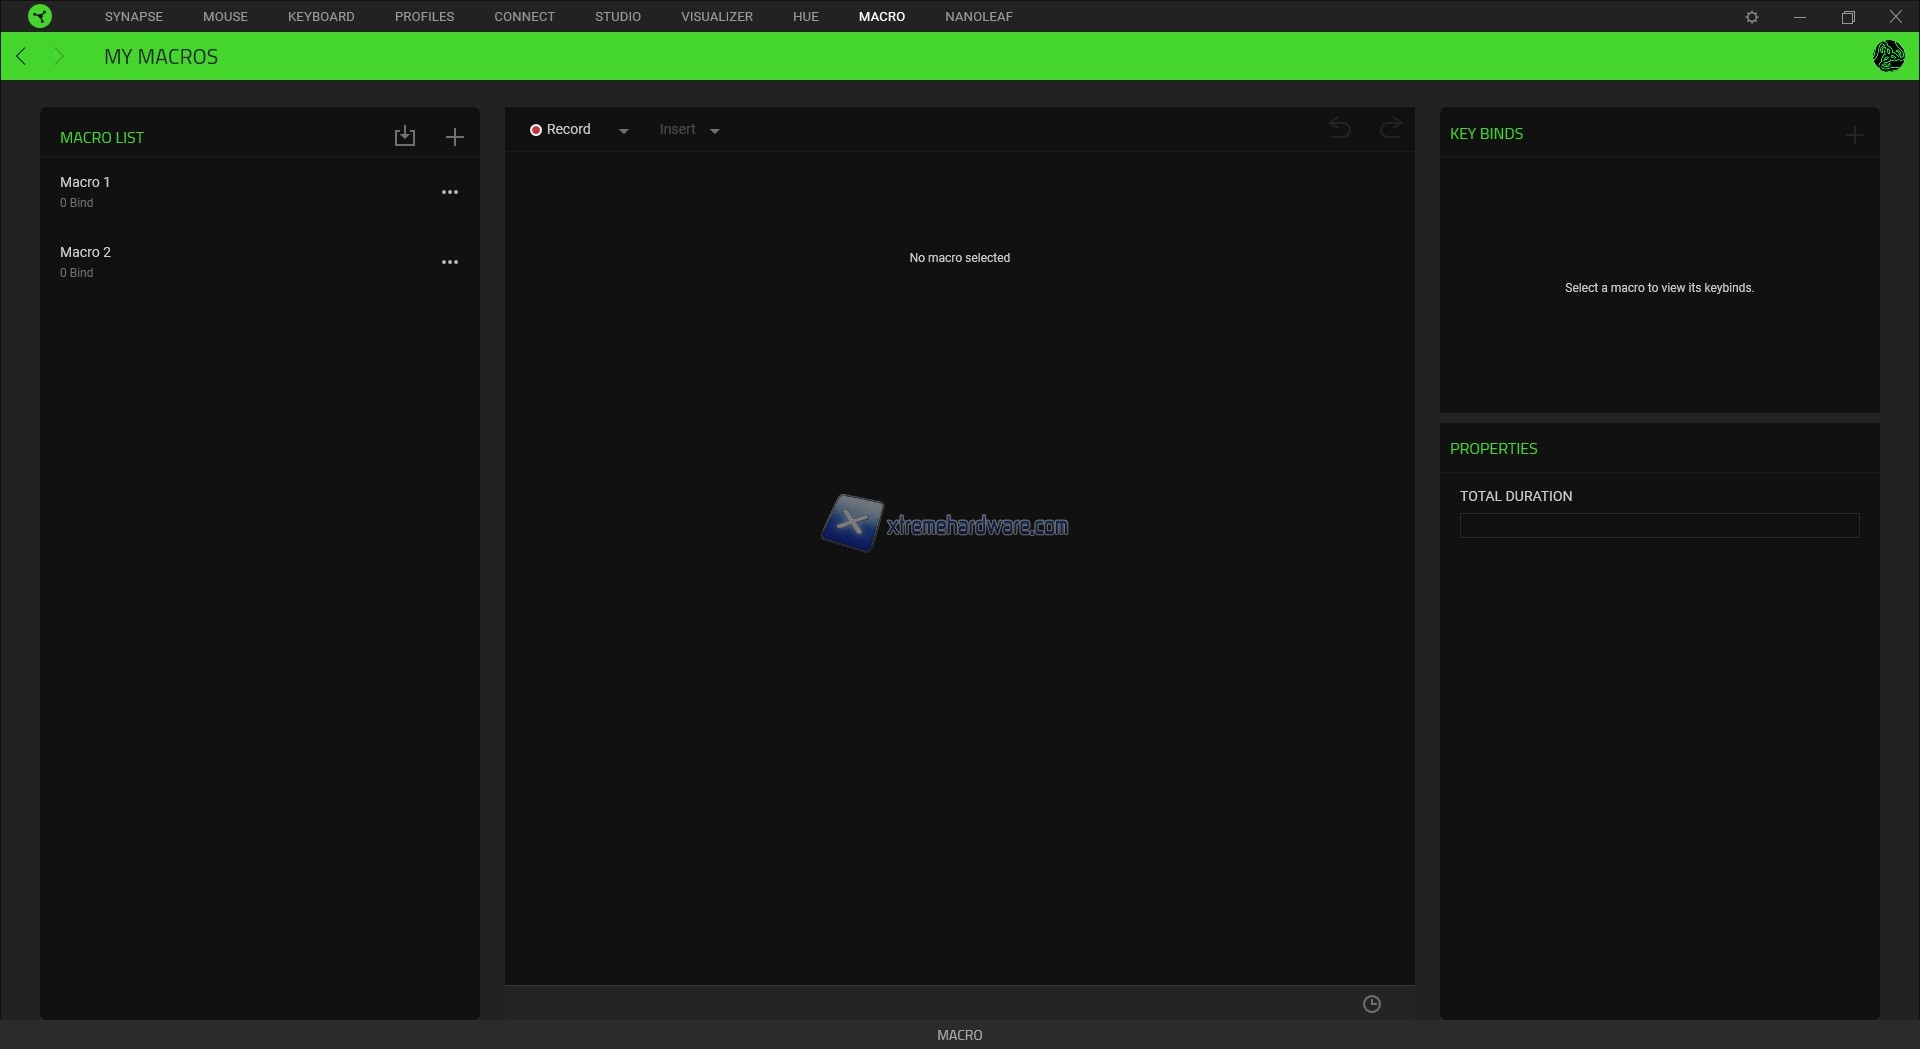This screenshot has height=1049, width=1920.
Task: Expand the Record dropdown arrow
Action: [x=624, y=131]
